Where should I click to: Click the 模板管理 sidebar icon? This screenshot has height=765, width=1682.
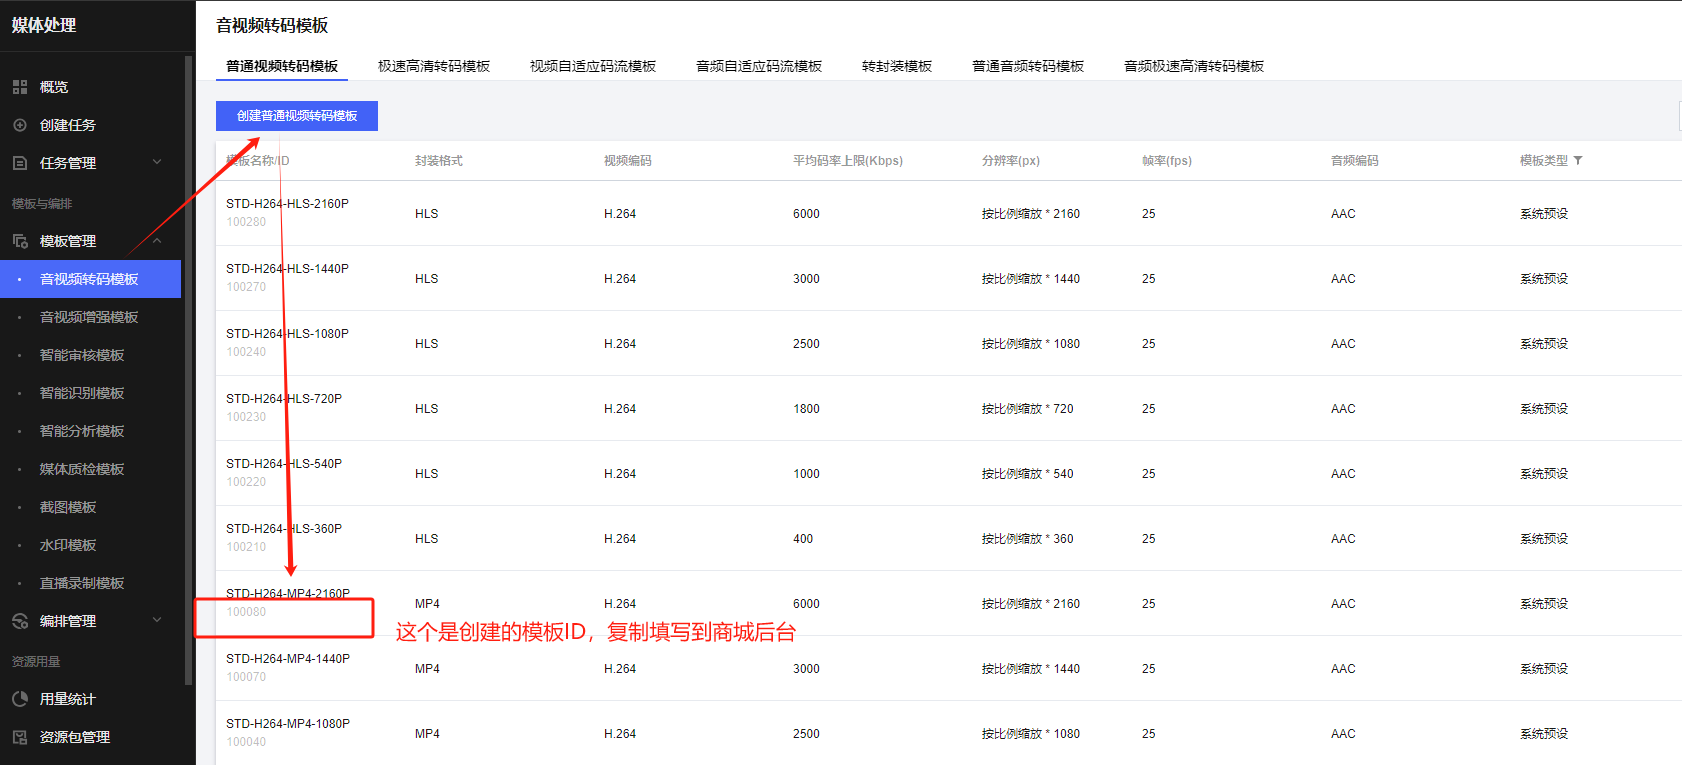point(20,241)
